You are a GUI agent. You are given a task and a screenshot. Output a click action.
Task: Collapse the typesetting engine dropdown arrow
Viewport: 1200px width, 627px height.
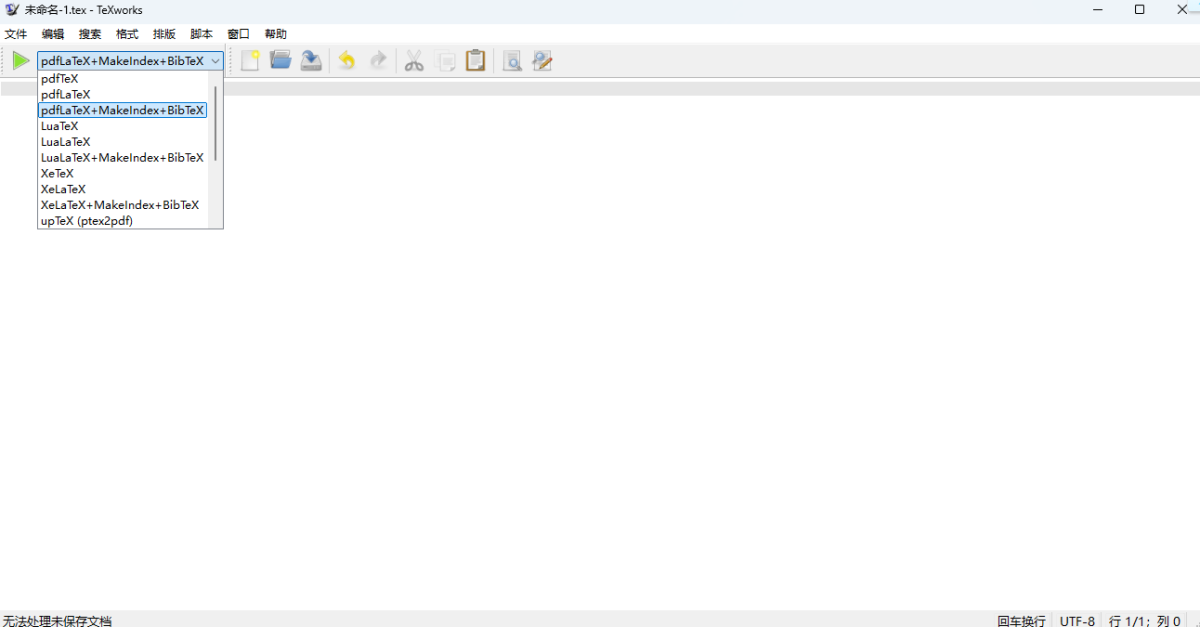click(x=215, y=61)
